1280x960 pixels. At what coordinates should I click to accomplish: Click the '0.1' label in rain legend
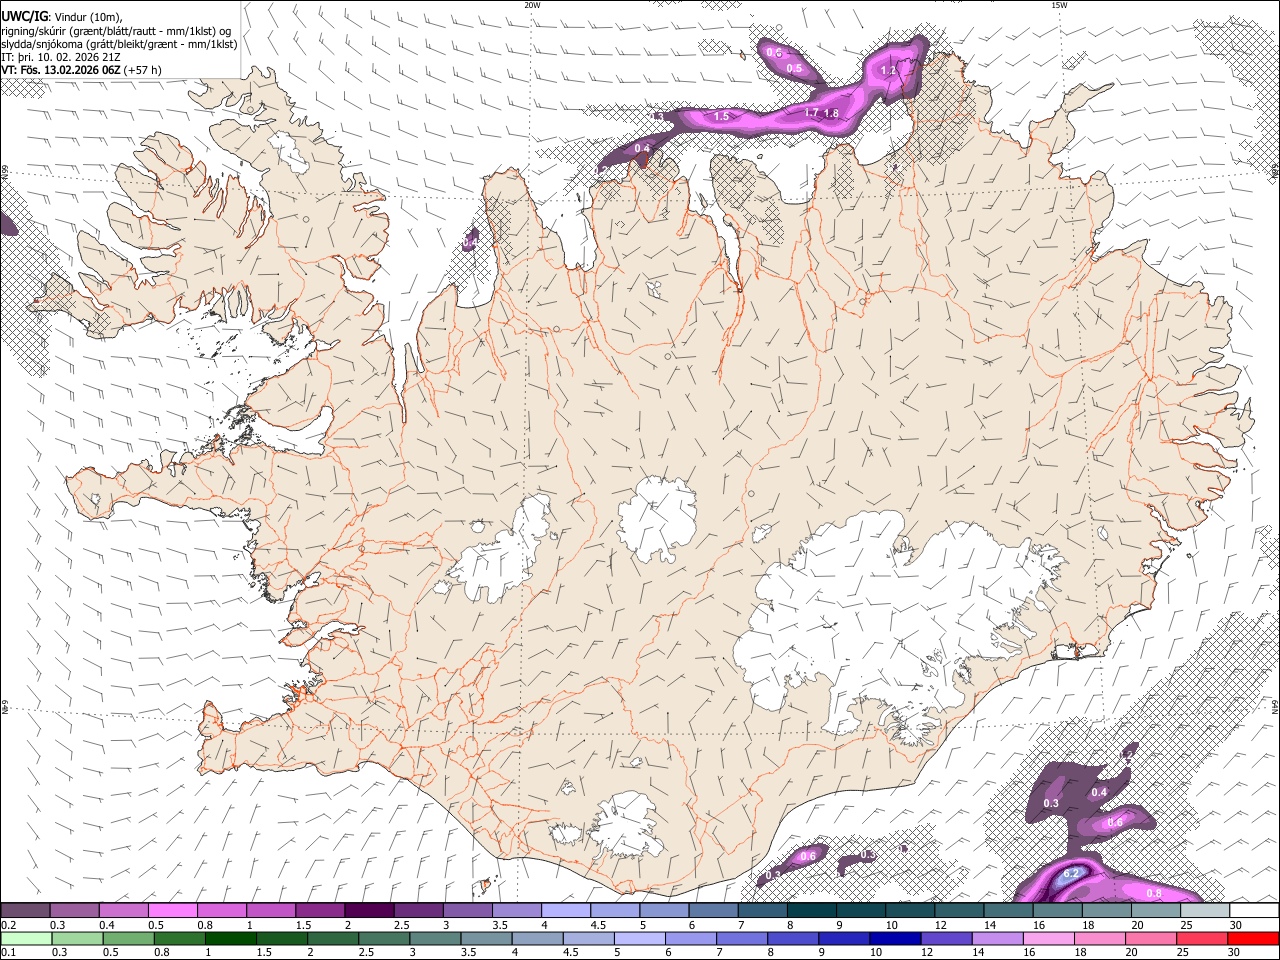click(9, 953)
